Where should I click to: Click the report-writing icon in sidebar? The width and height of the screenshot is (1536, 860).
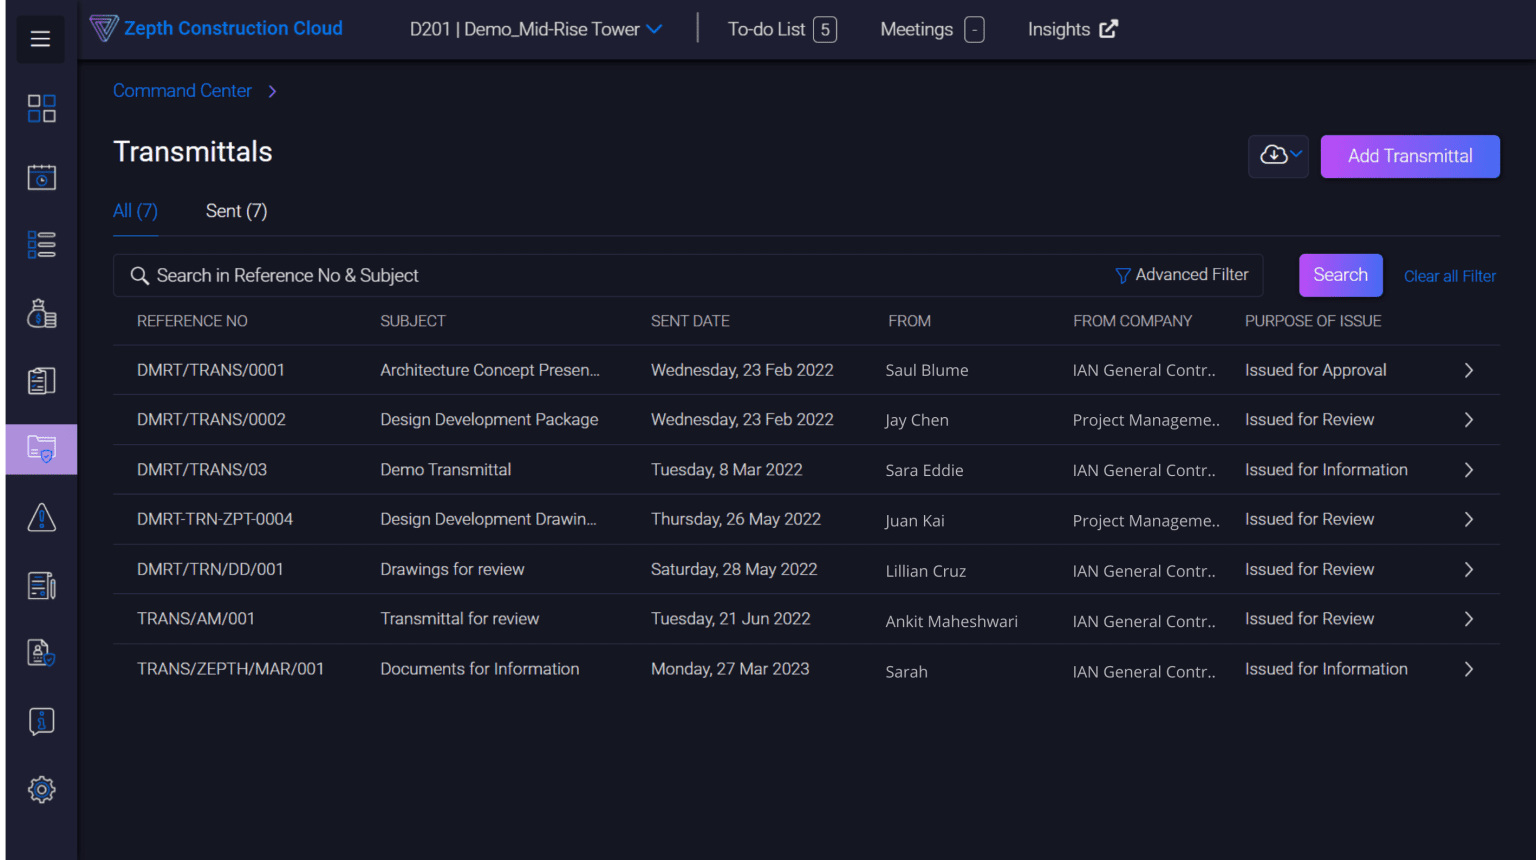tap(41, 586)
